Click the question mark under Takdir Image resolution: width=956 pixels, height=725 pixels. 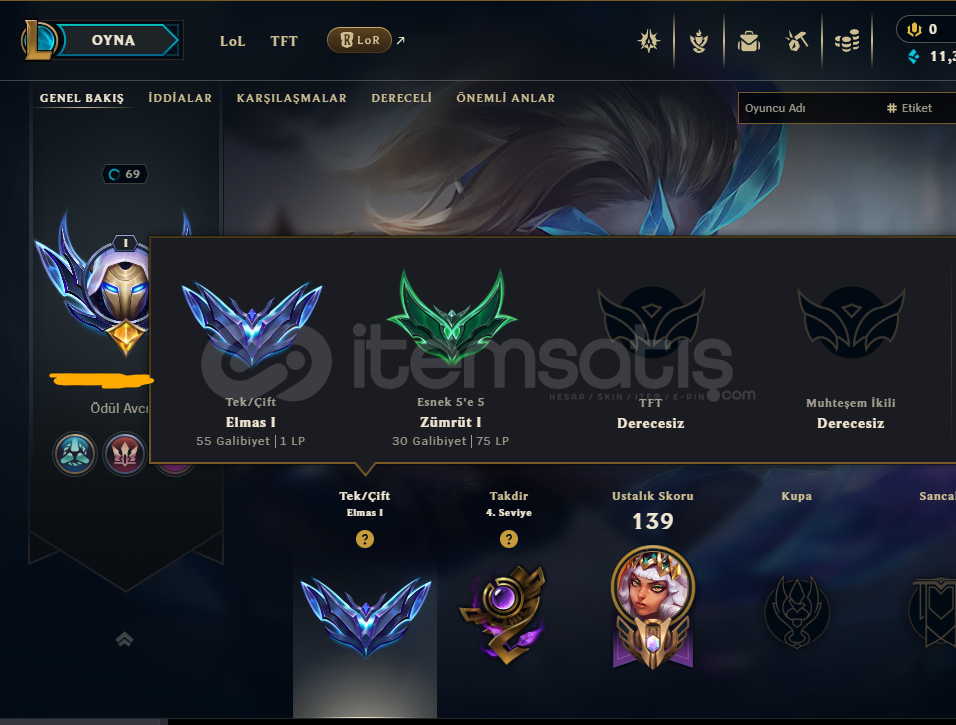click(x=508, y=539)
